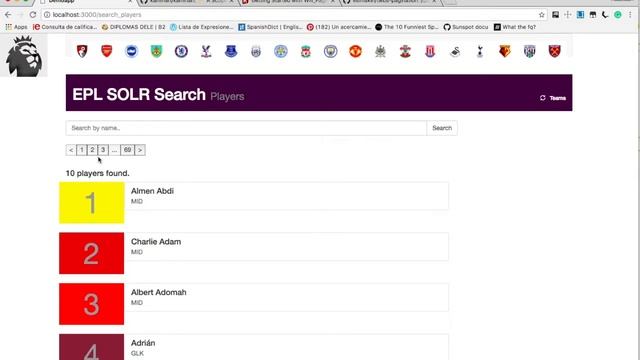Click the Arsenal club crest
Viewport: 640px width, 360px height.
107,51
